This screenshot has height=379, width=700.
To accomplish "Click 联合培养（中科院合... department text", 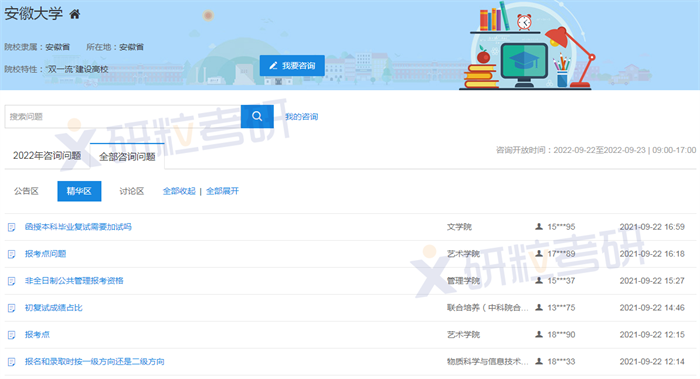I will point(488,308).
